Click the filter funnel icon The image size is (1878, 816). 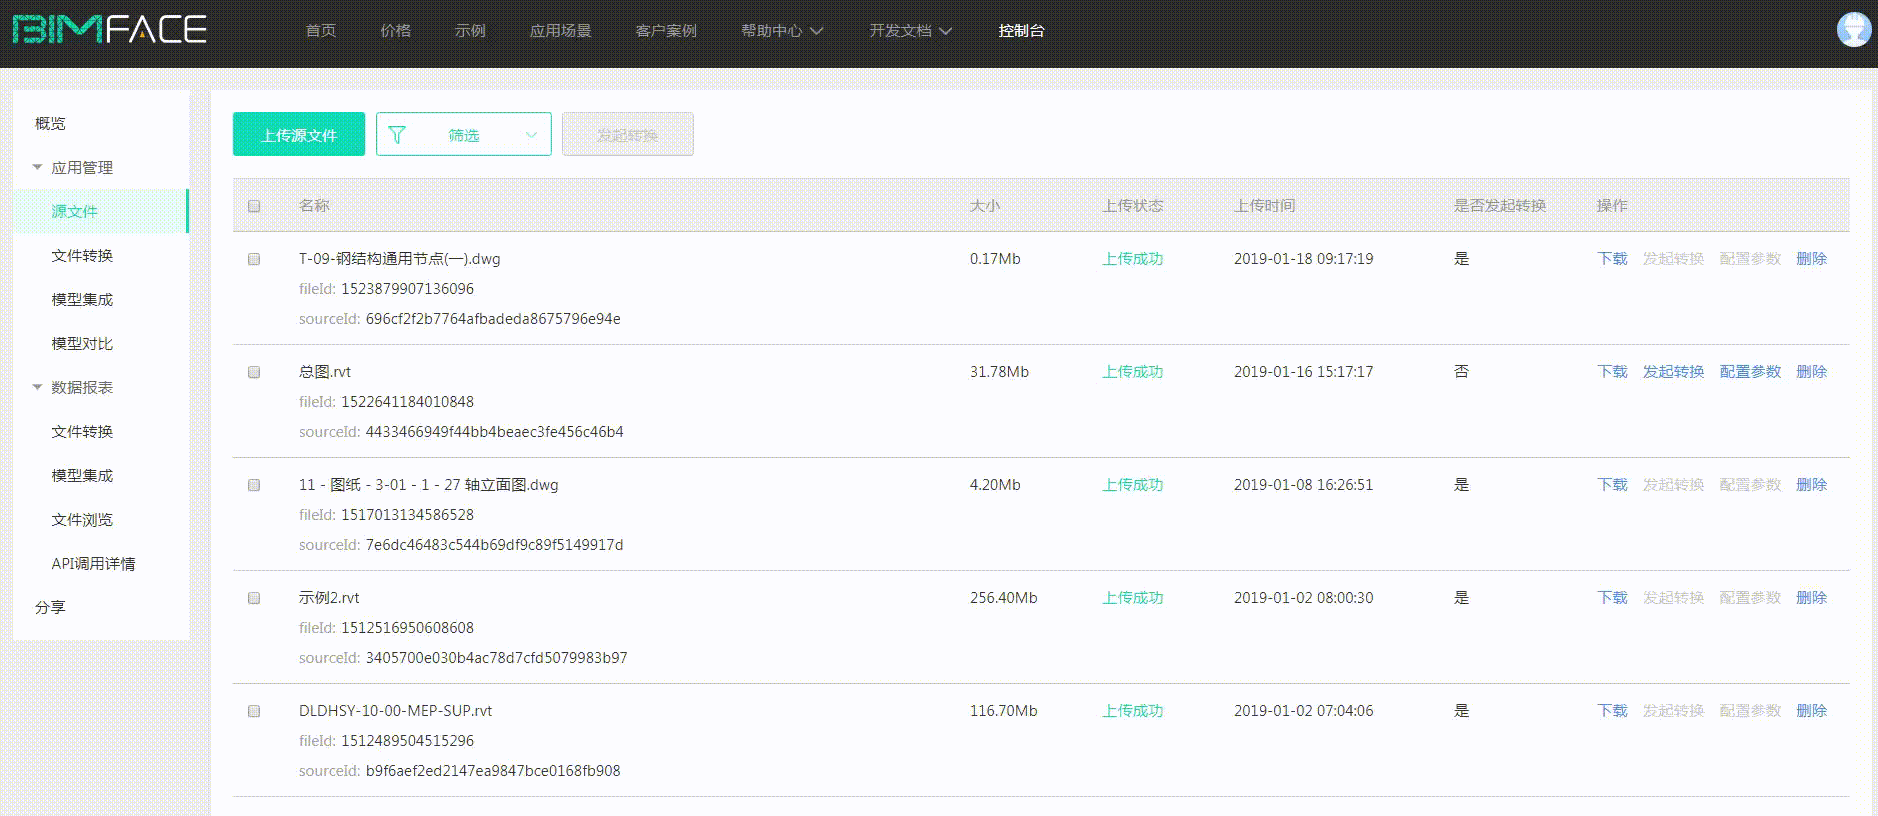click(x=397, y=135)
